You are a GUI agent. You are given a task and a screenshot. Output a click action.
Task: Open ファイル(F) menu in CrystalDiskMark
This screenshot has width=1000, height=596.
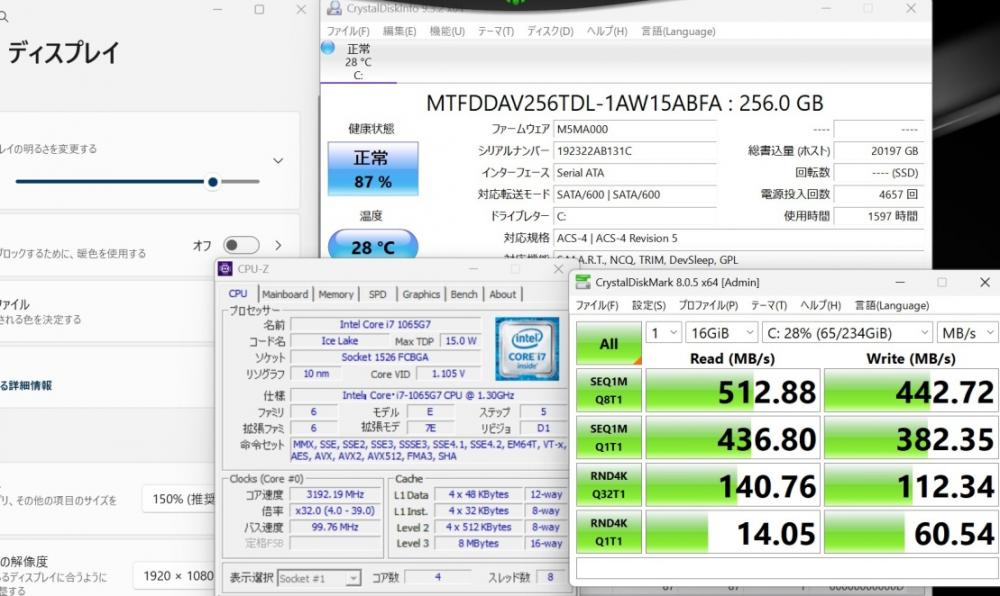597,305
